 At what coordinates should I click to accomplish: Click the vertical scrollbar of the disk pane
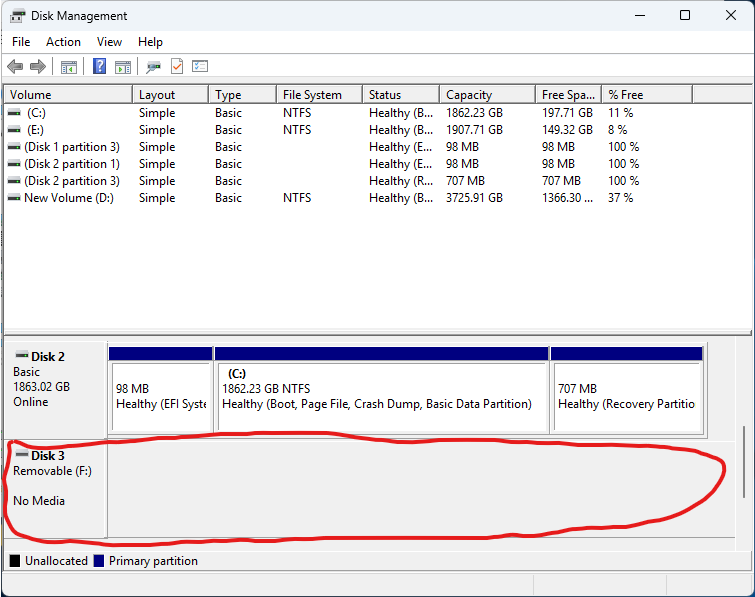pos(745,462)
